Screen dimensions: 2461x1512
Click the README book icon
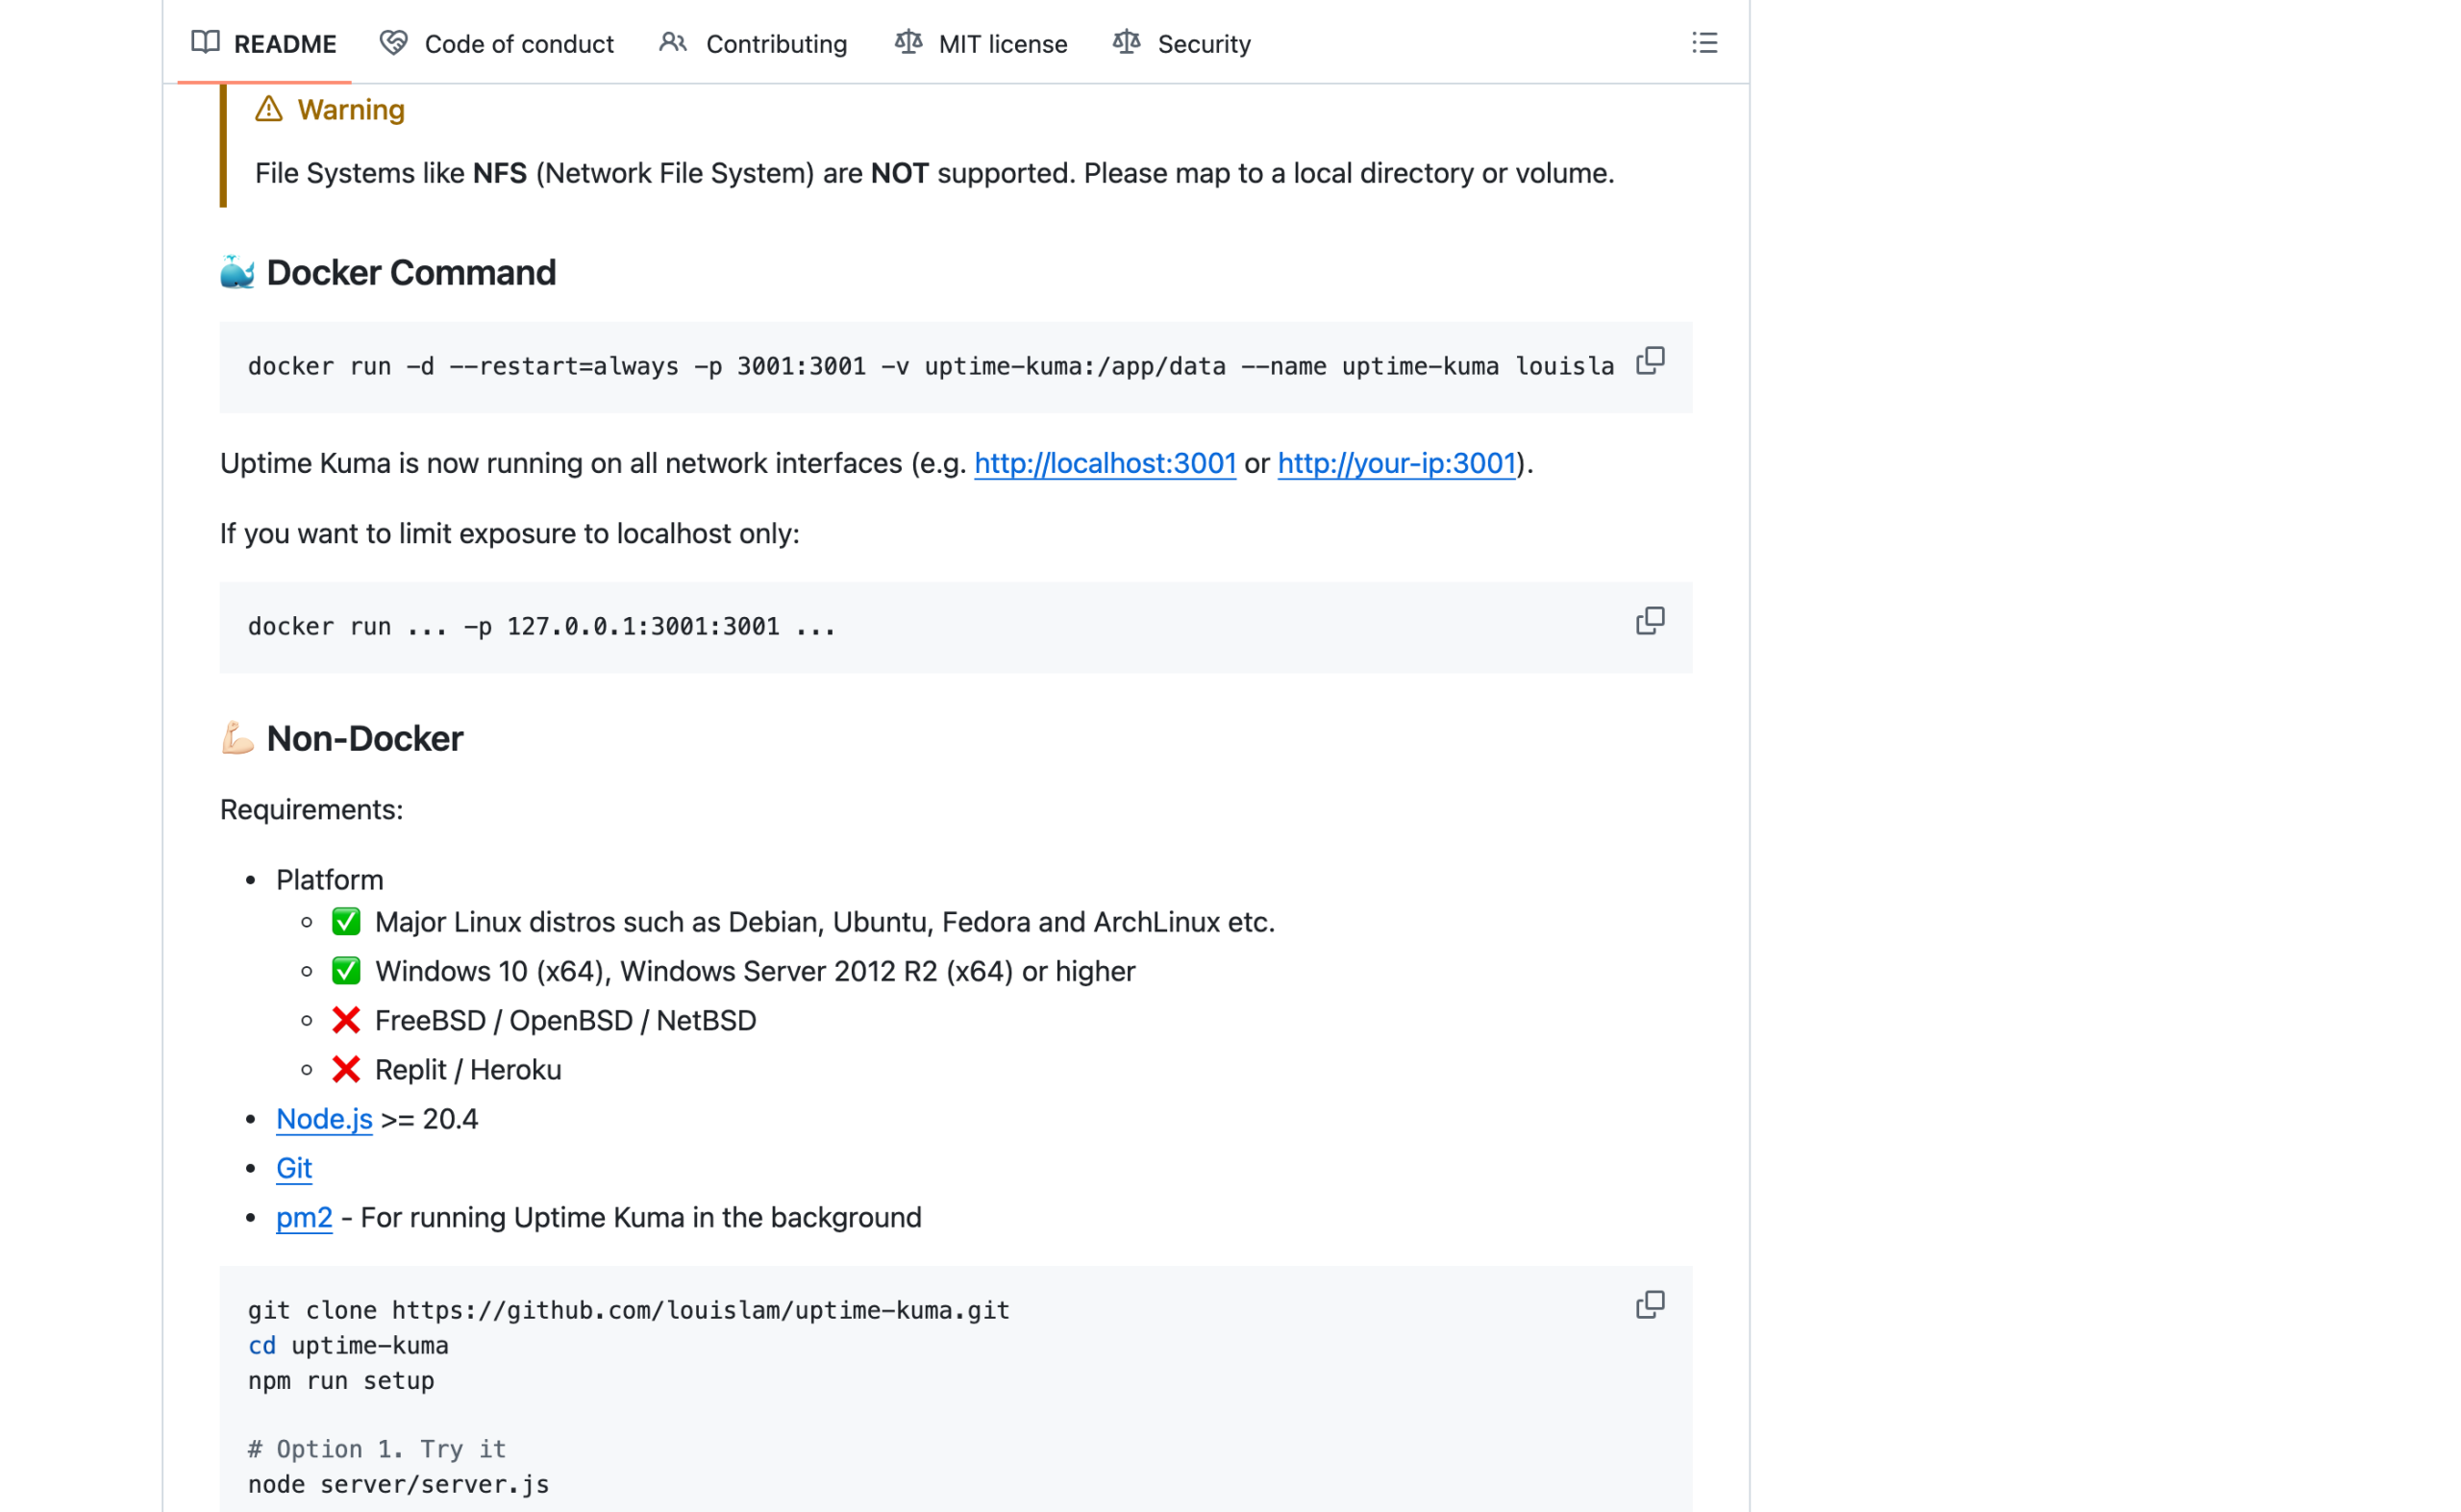205,43
